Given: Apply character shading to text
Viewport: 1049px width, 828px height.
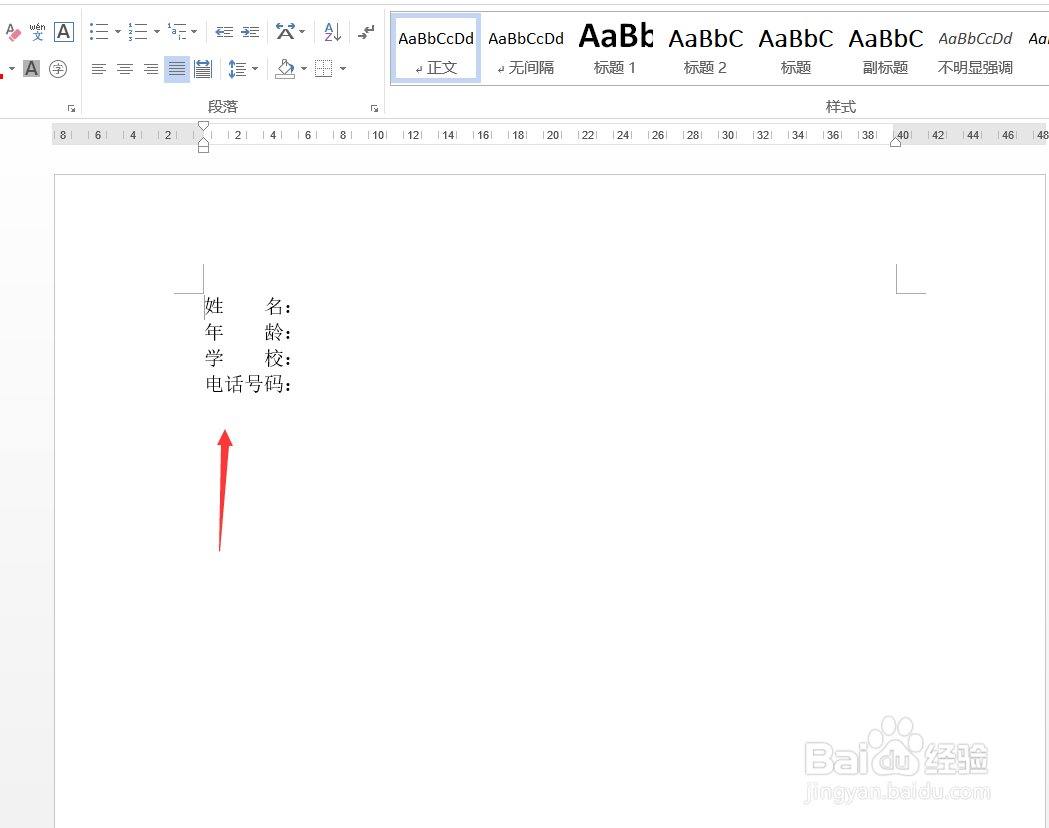Looking at the screenshot, I should [31, 68].
